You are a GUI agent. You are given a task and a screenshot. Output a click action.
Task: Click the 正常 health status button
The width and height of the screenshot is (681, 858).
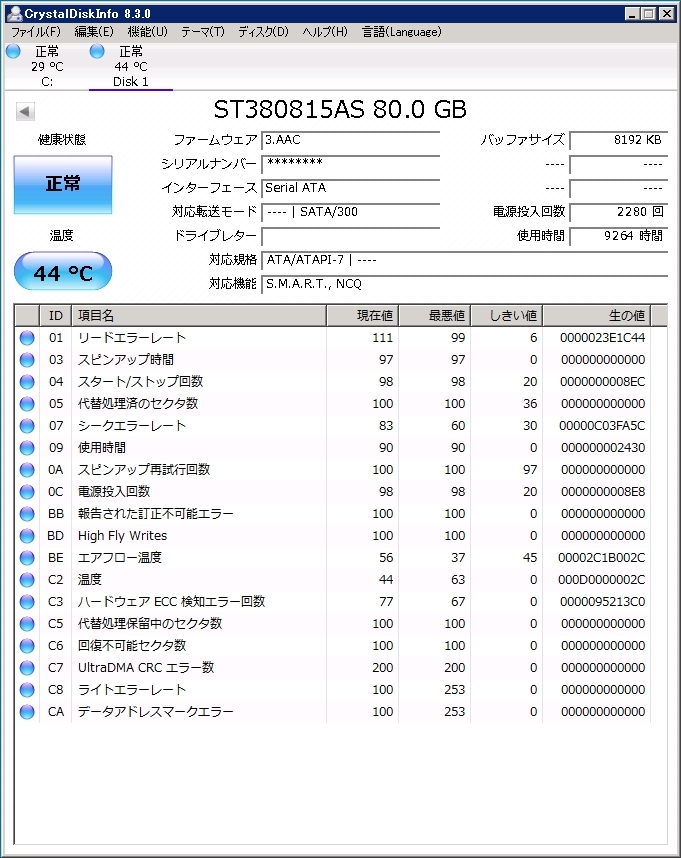(x=63, y=184)
